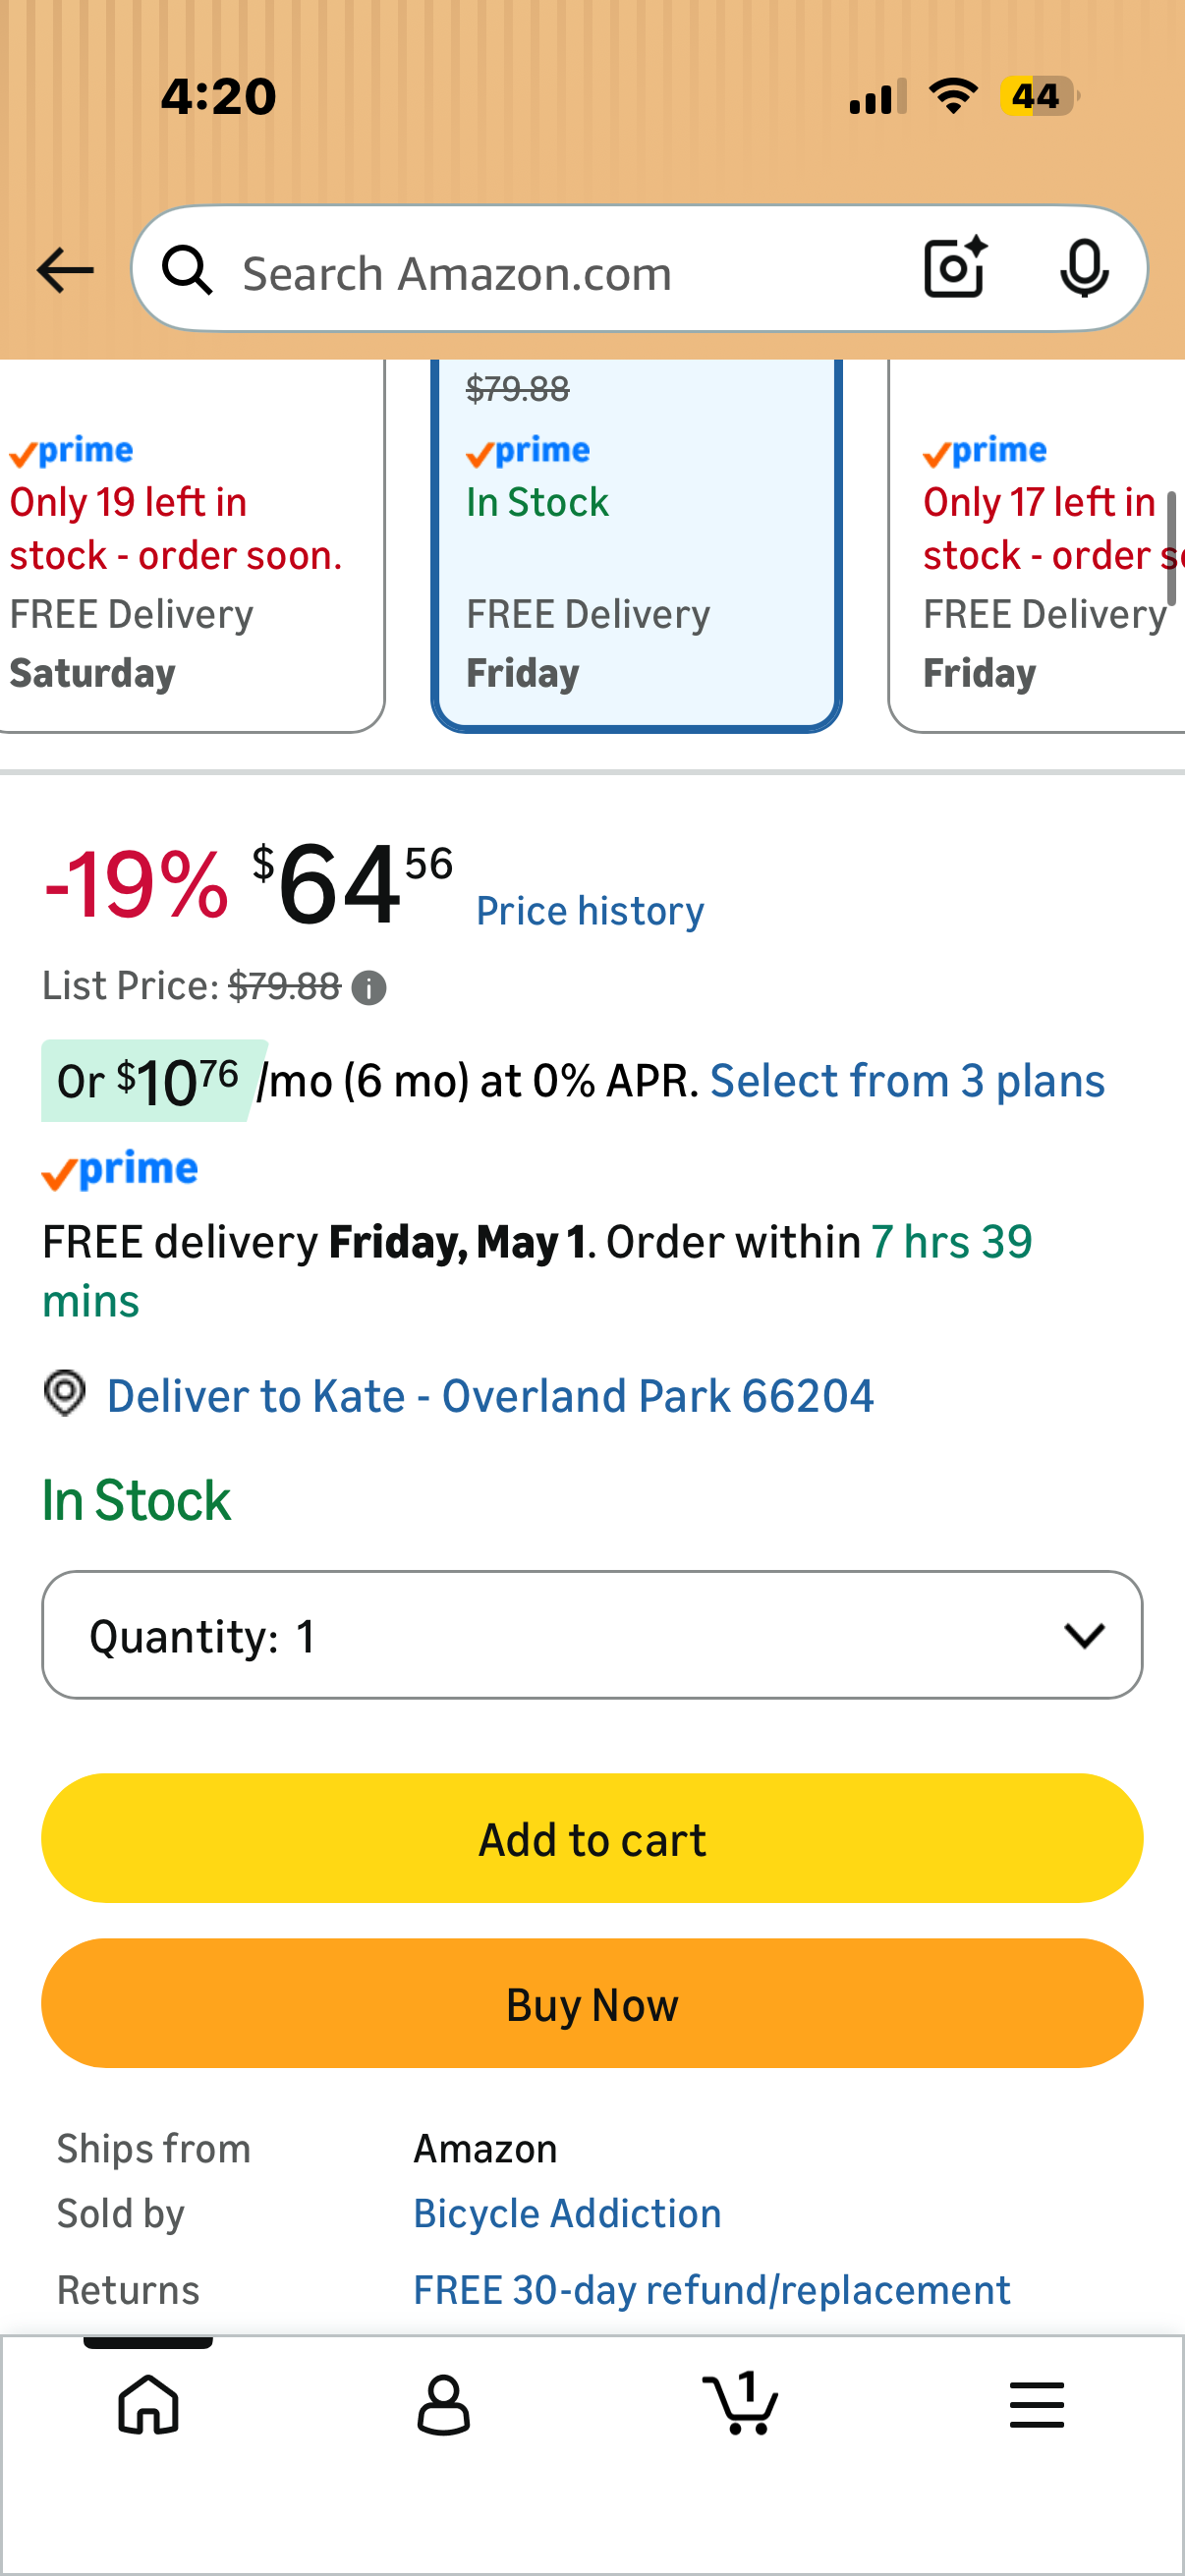
Task: Go to Home tab icon
Action: 148,2403
